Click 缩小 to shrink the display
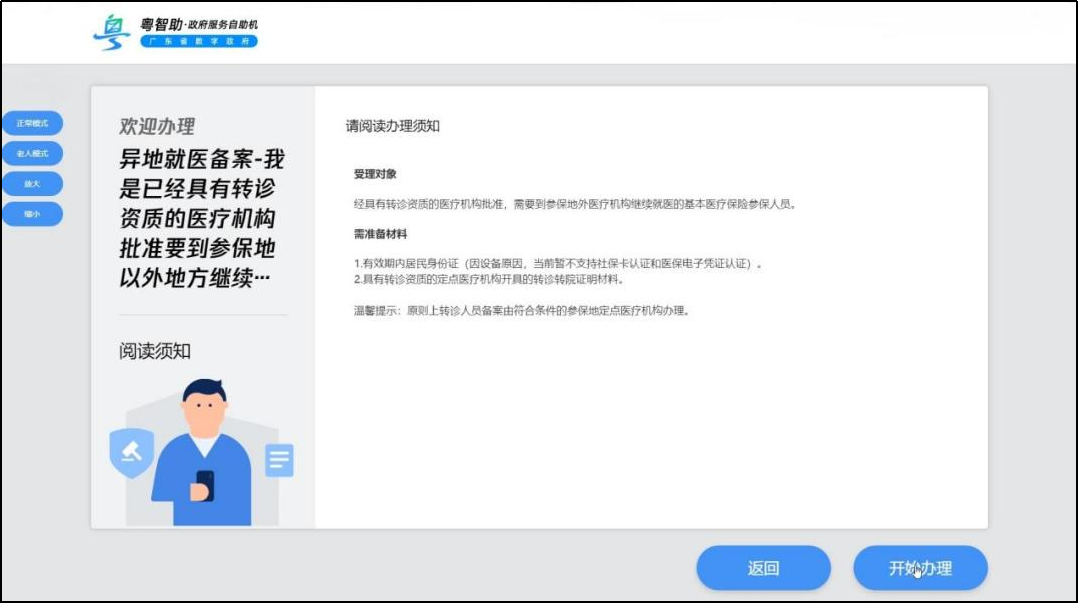The width and height of the screenshot is (1079, 605). [33, 214]
